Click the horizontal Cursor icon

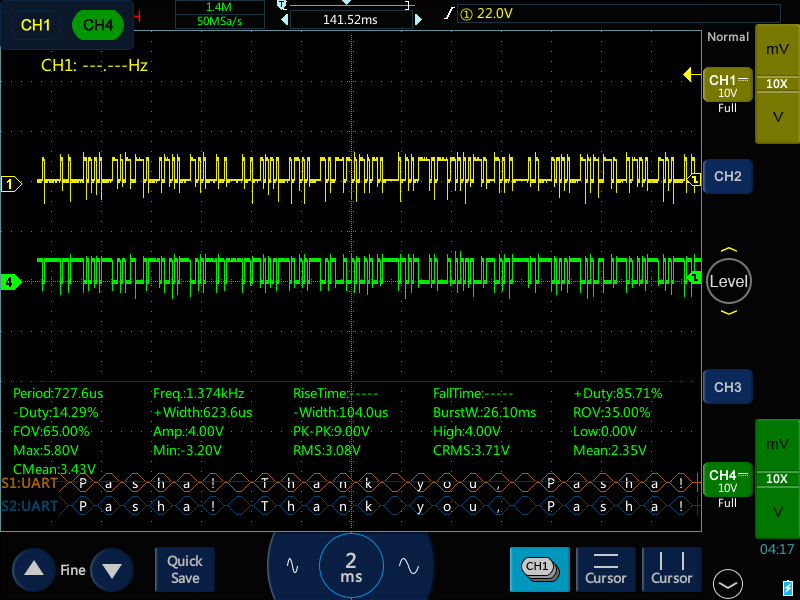(x=606, y=569)
